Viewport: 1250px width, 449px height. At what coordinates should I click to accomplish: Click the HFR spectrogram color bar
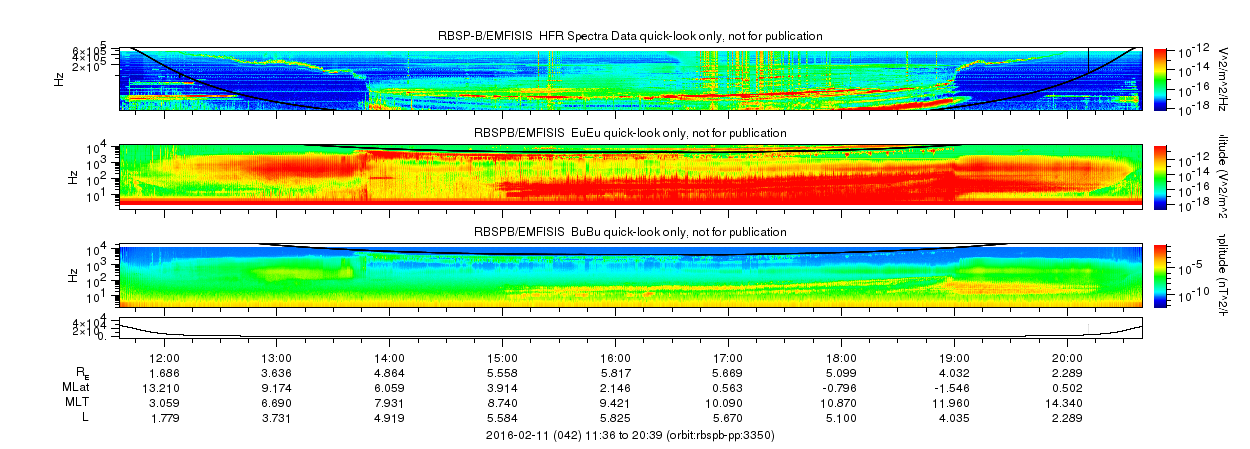coord(1160,77)
